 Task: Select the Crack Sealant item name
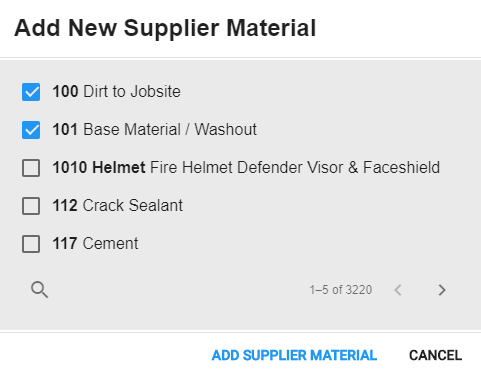(x=133, y=205)
